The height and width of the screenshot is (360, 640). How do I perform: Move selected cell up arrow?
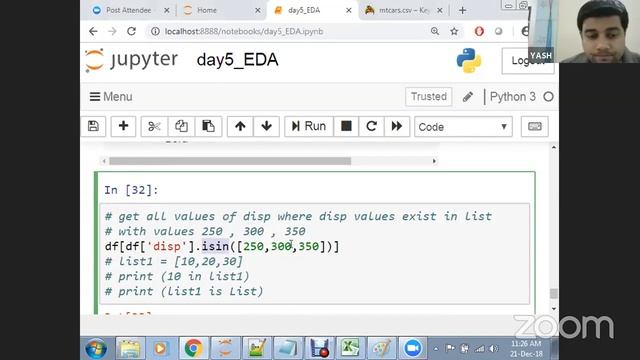(240, 126)
